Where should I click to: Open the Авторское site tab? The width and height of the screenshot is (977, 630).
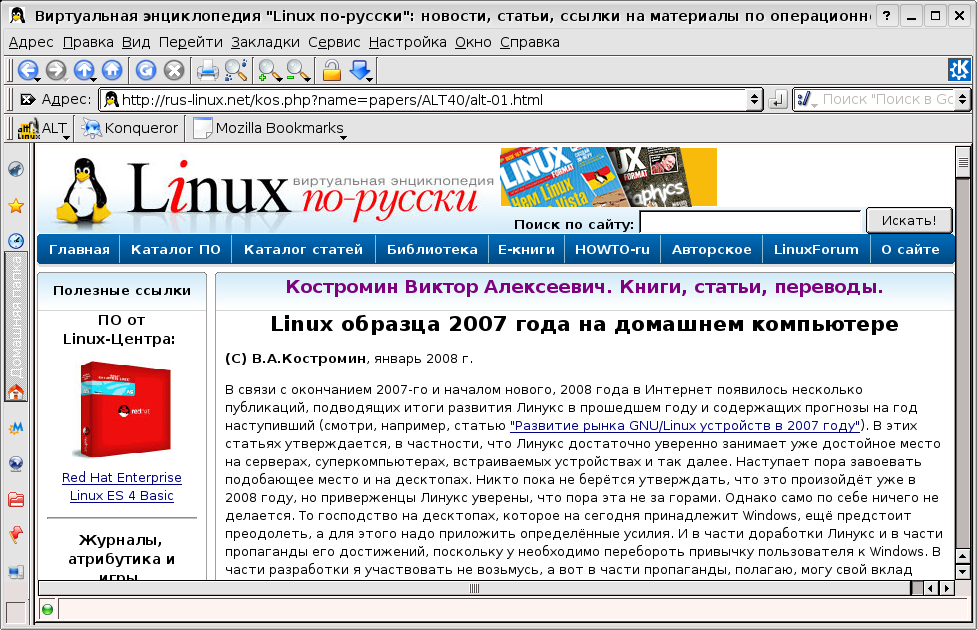(712, 249)
